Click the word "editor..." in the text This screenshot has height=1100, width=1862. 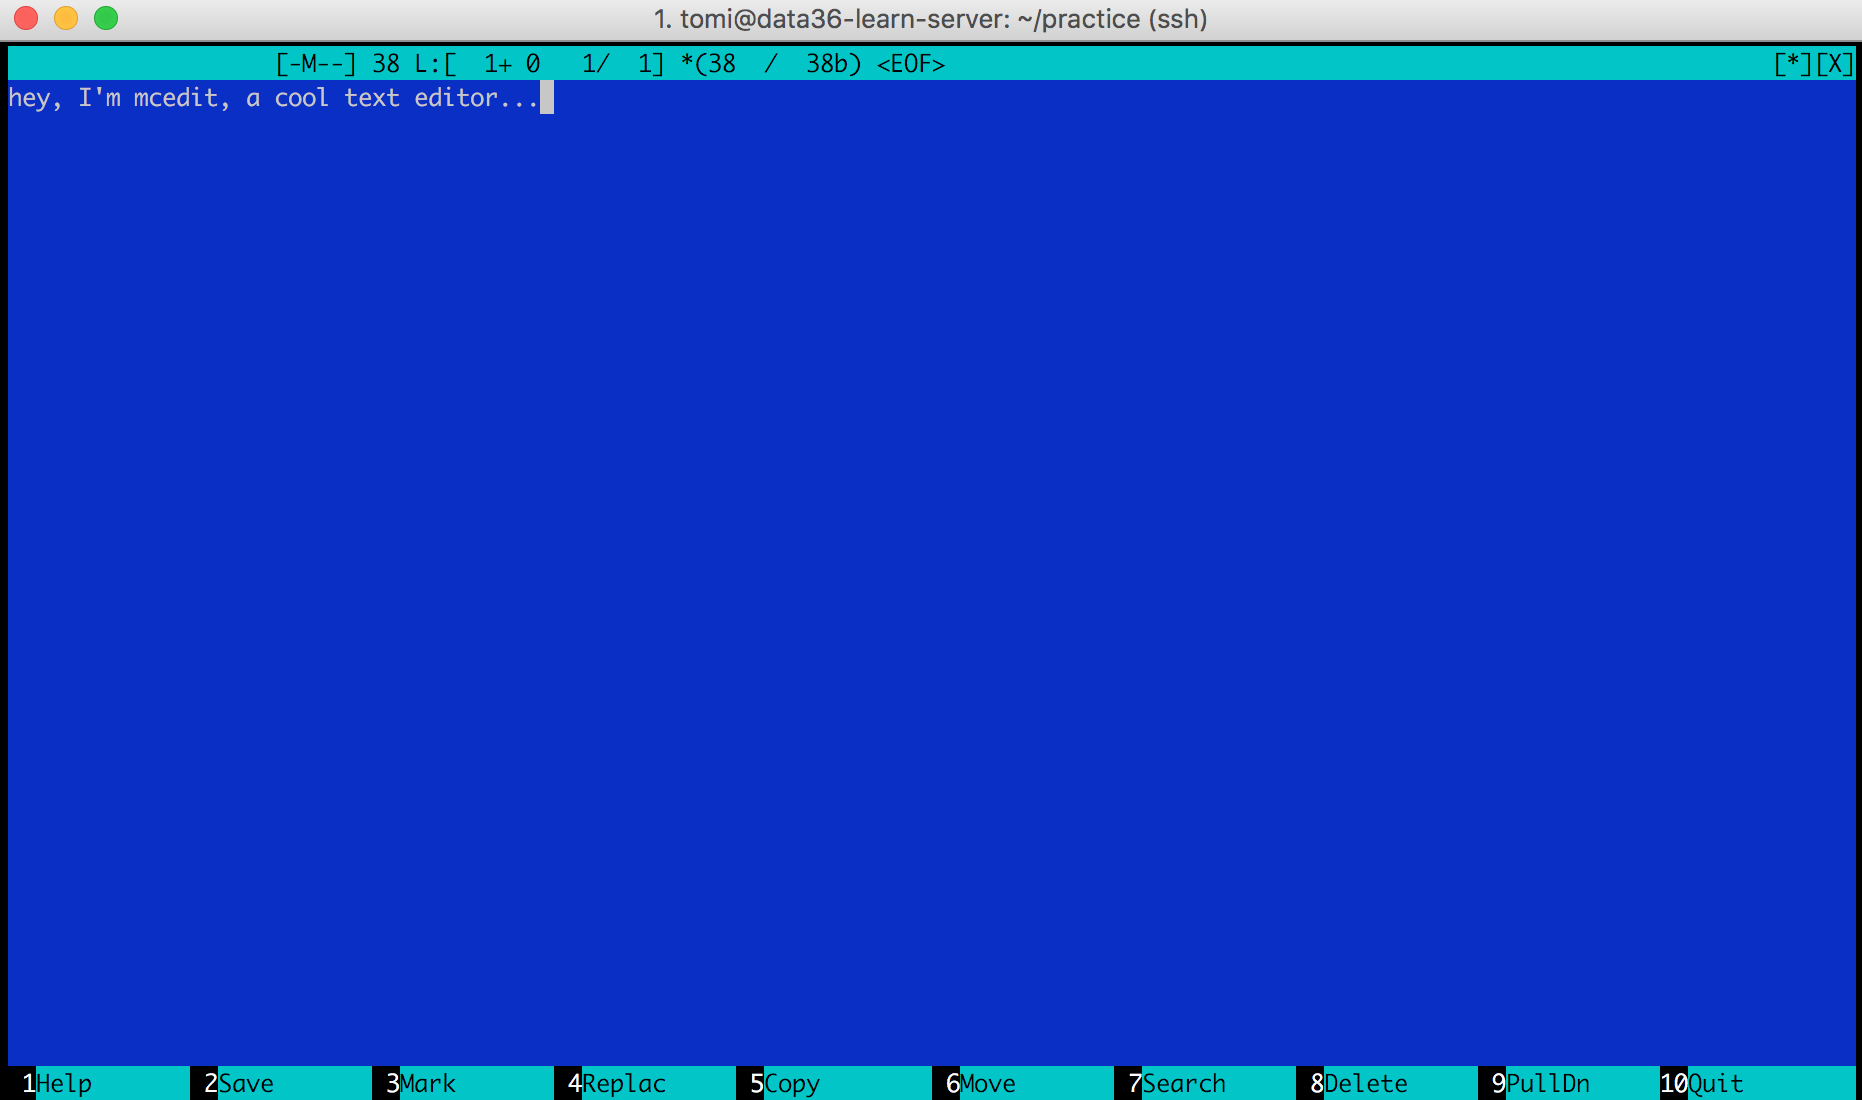tap(477, 98)
